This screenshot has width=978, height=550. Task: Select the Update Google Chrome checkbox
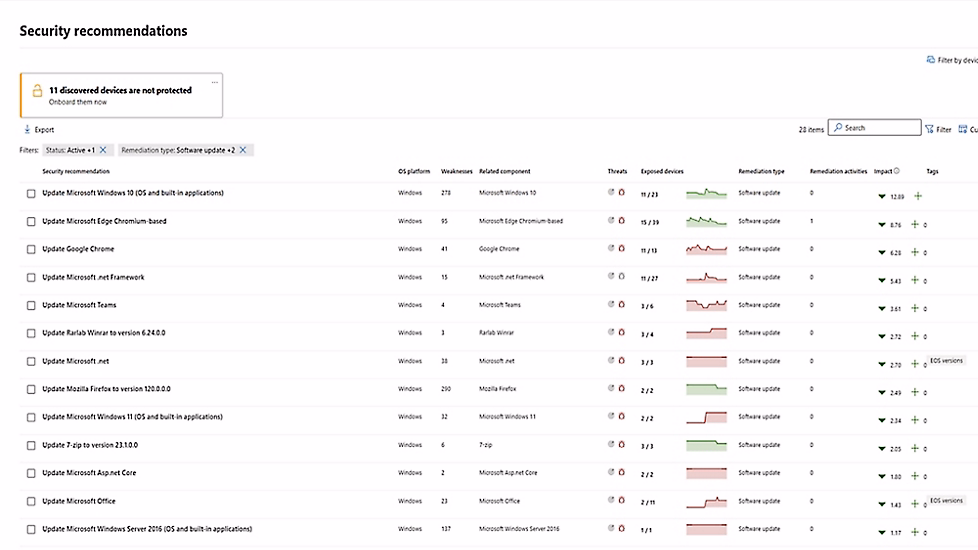tap(31, 249)
